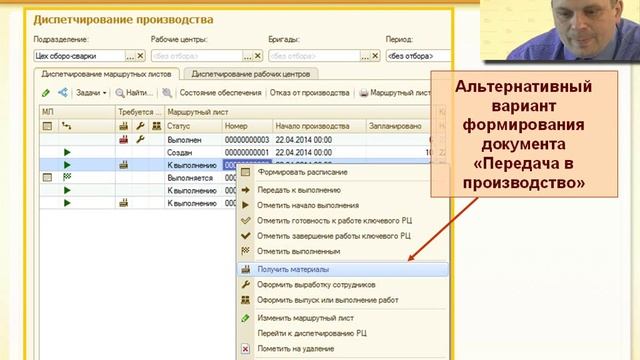The image size is (640, 360).
Task: Click the Выполнен status cell
Action: 193,140
